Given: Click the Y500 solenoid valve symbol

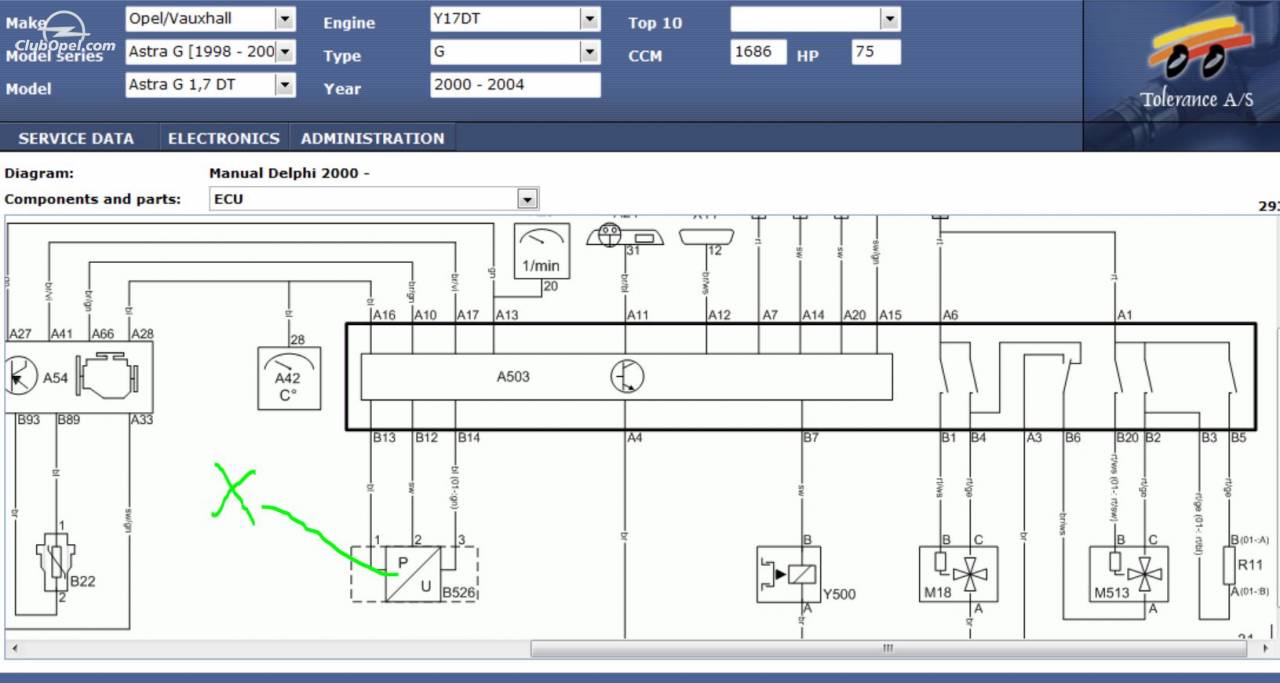Looking at the screenshot, I should pos(789,574).
